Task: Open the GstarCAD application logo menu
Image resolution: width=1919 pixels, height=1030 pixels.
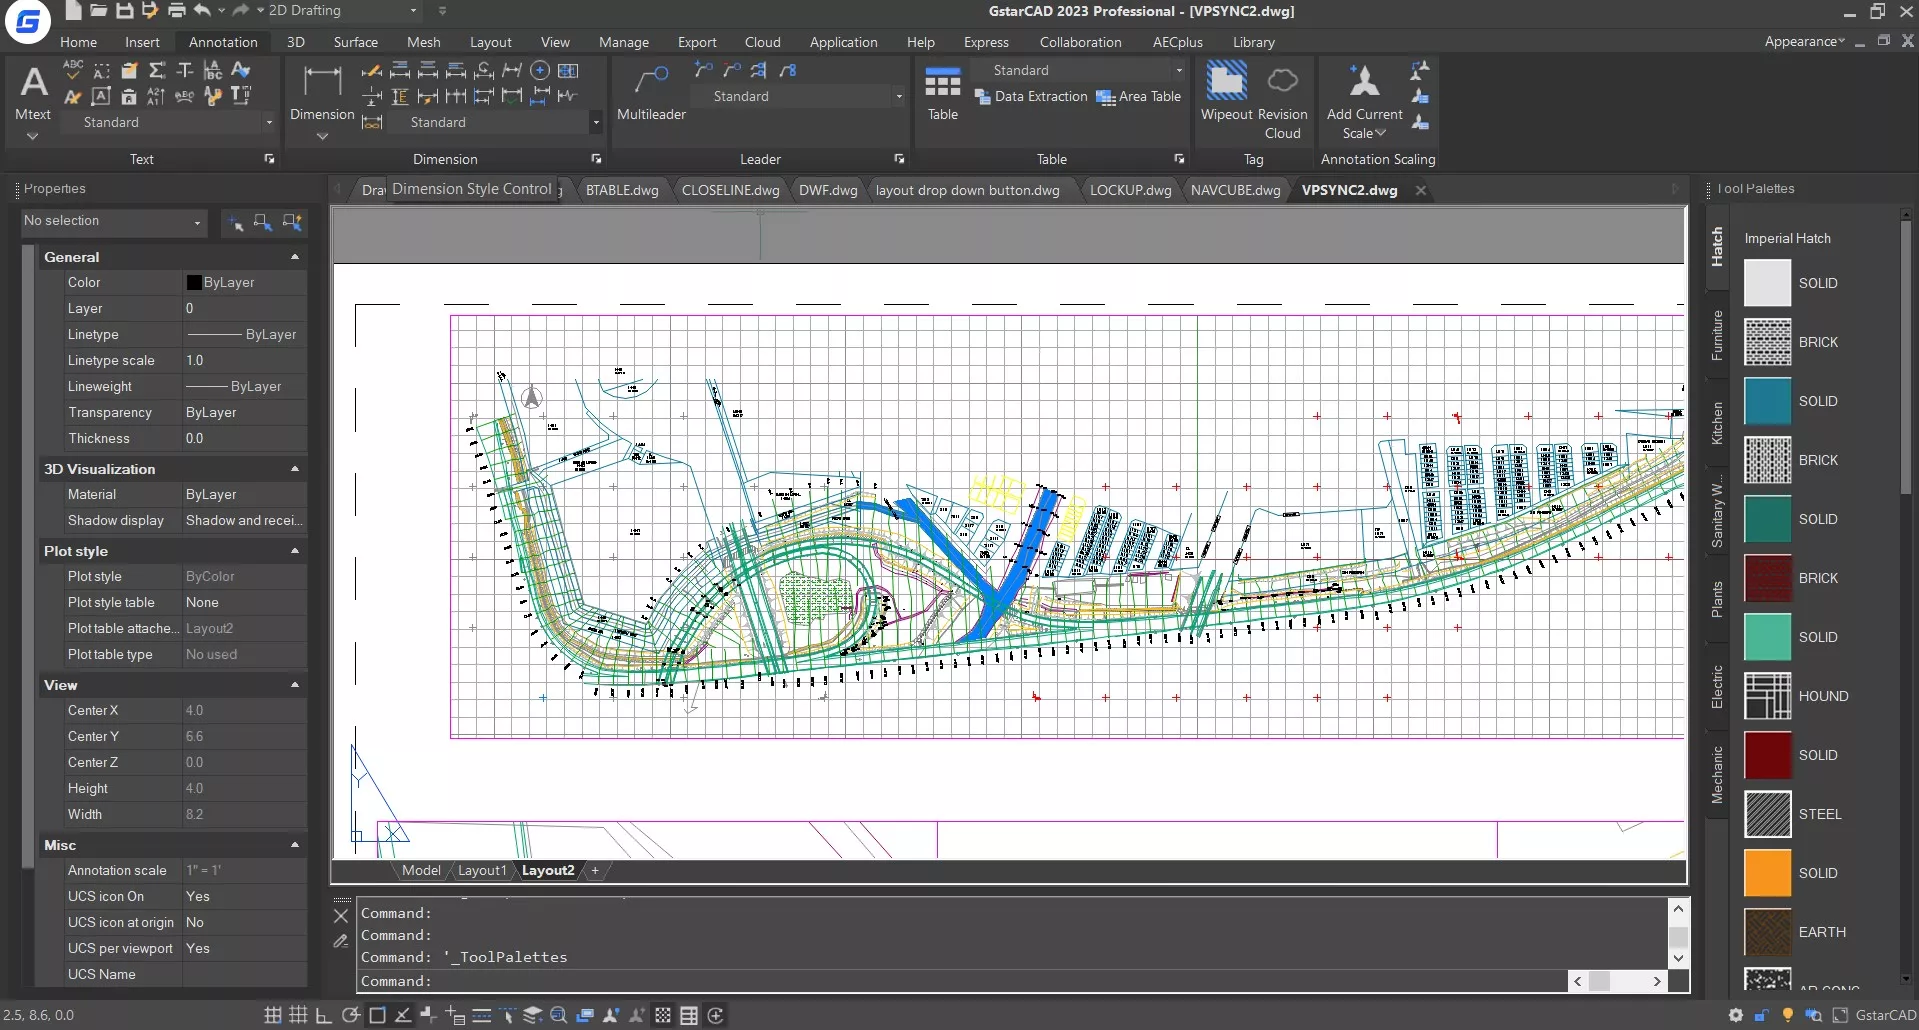Action: click(x=27, y=21)
